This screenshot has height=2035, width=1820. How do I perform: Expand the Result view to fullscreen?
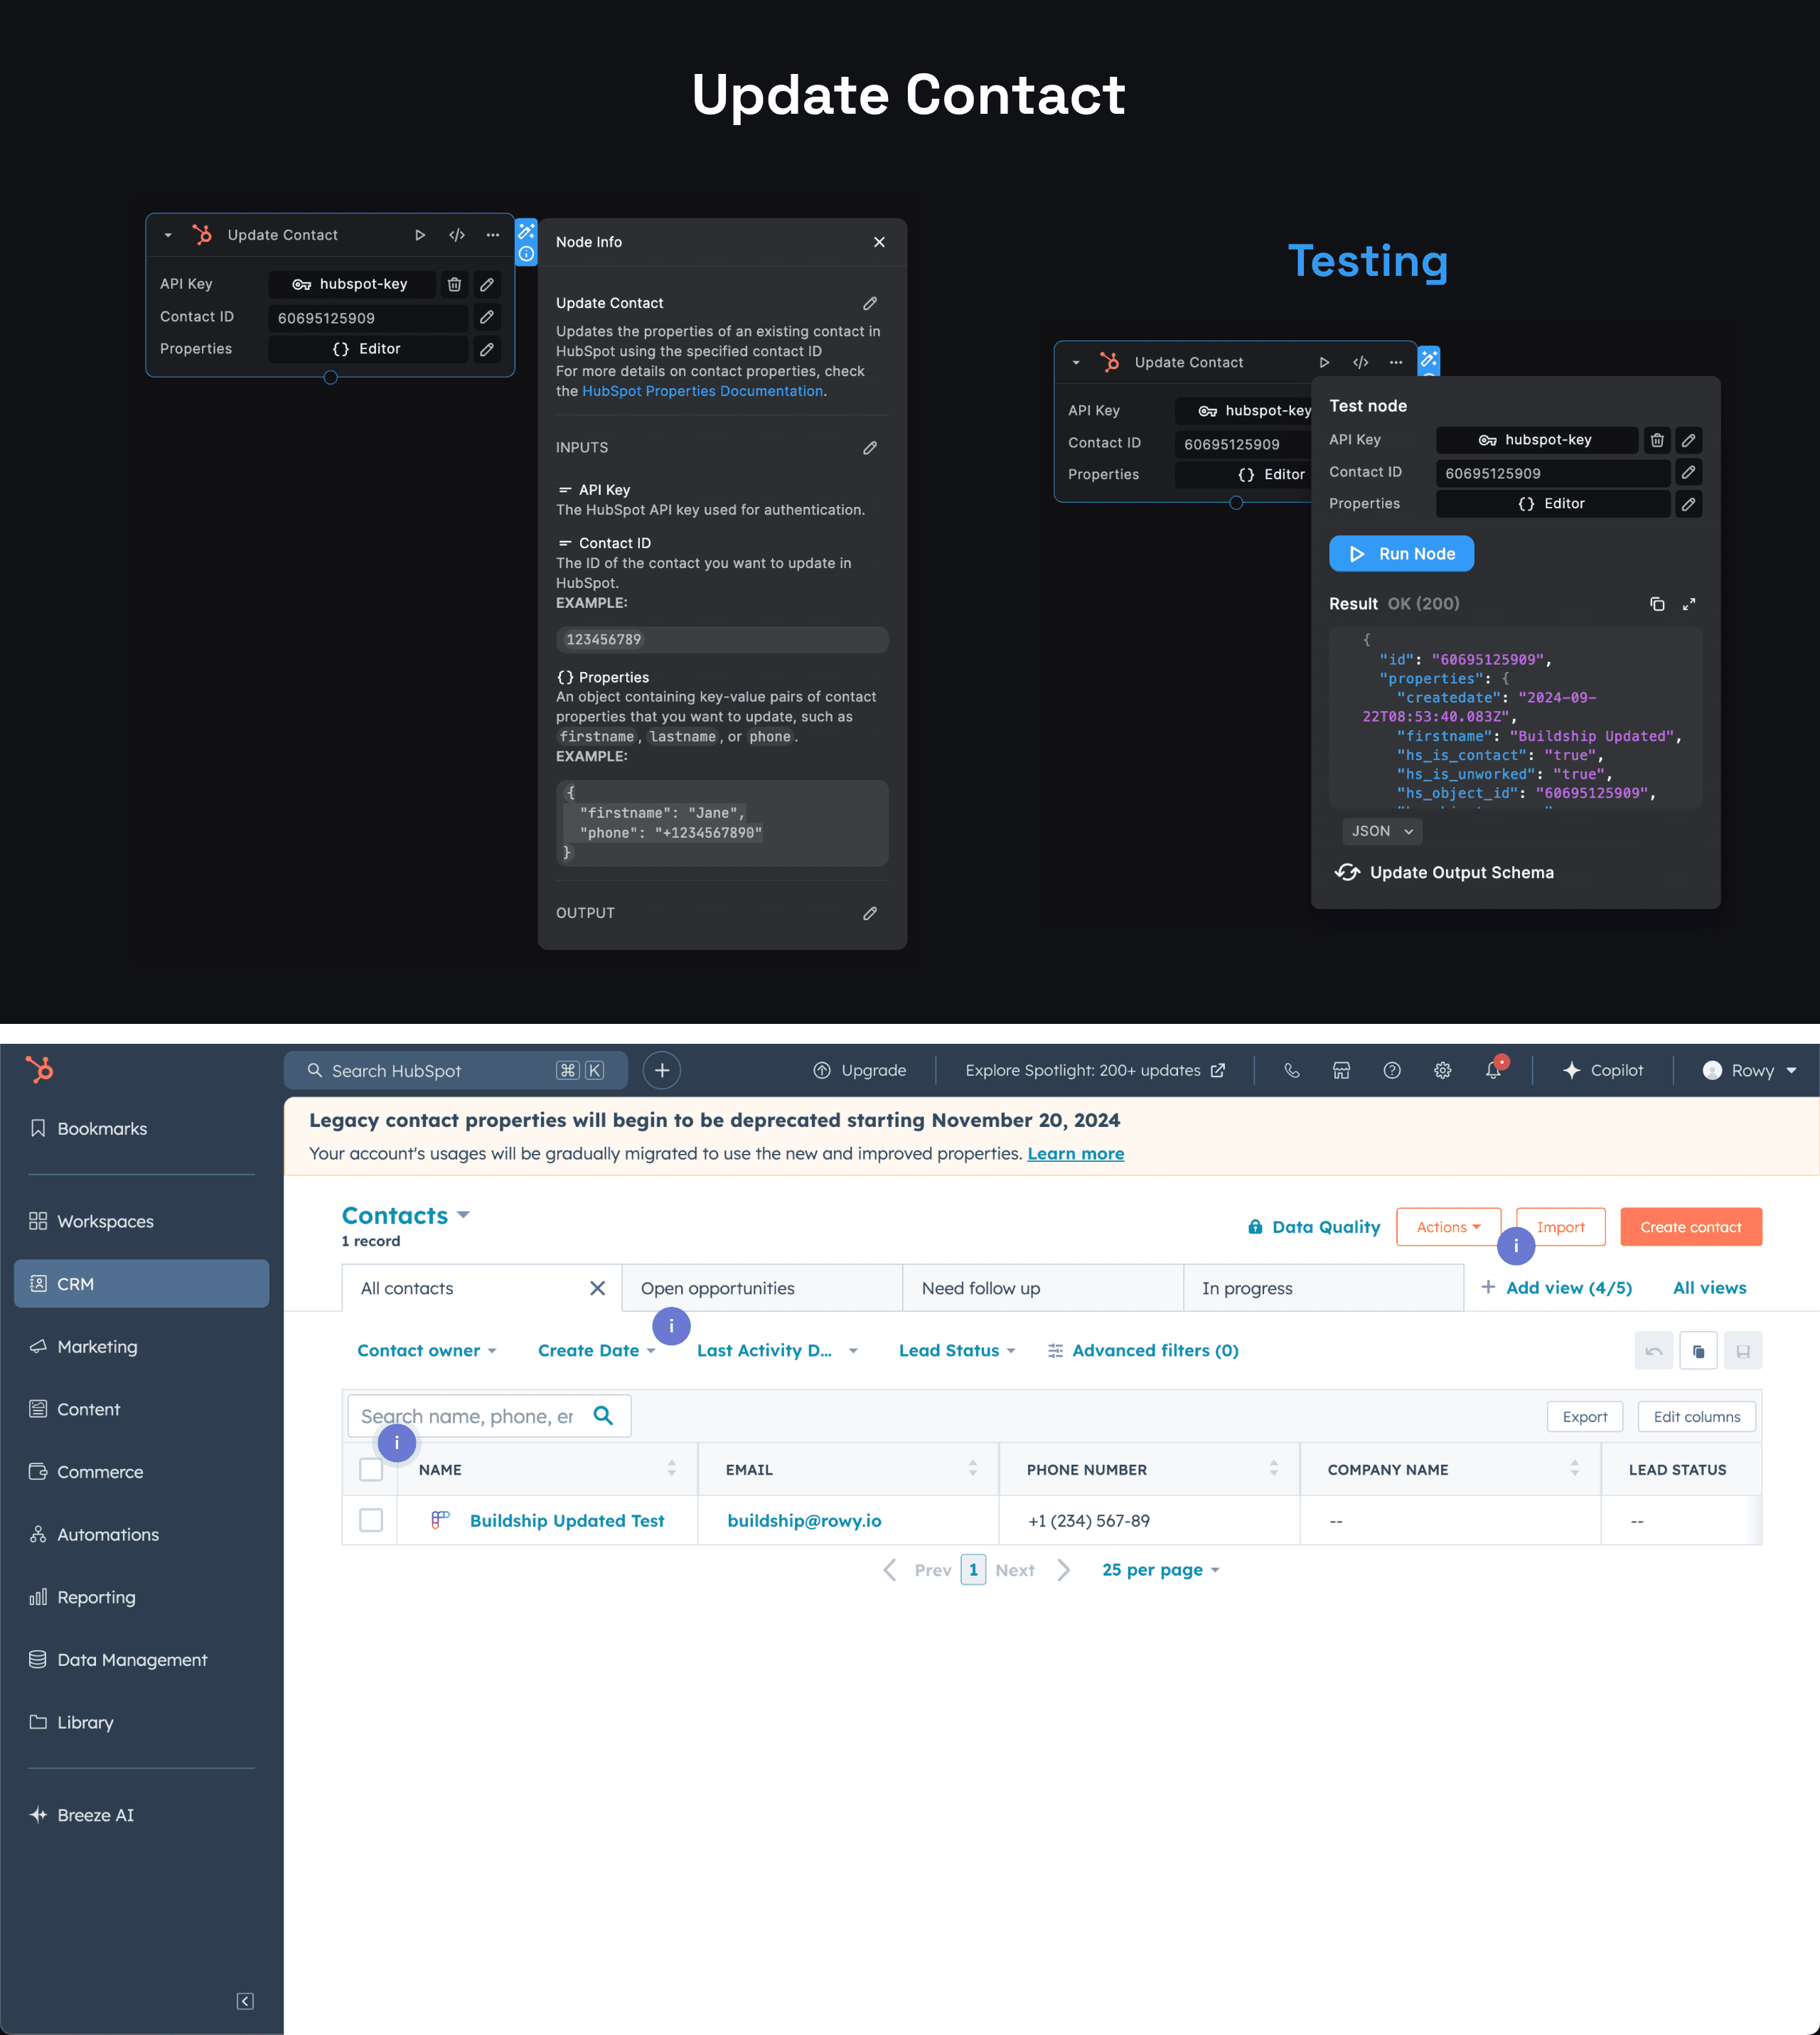pos(1690,604)
